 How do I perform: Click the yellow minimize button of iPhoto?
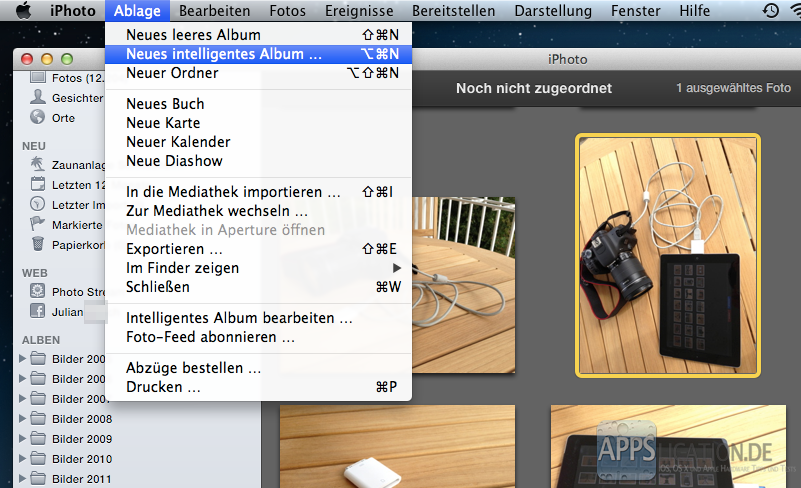click(x=47, y=59)
